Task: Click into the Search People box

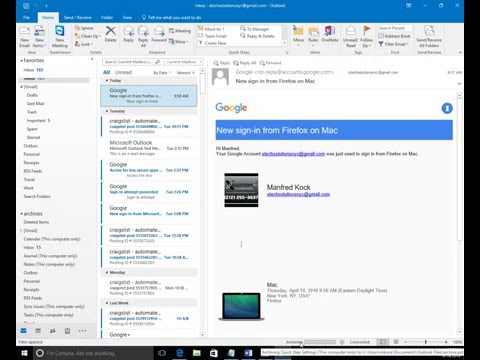Action: [x=395, y=28]
